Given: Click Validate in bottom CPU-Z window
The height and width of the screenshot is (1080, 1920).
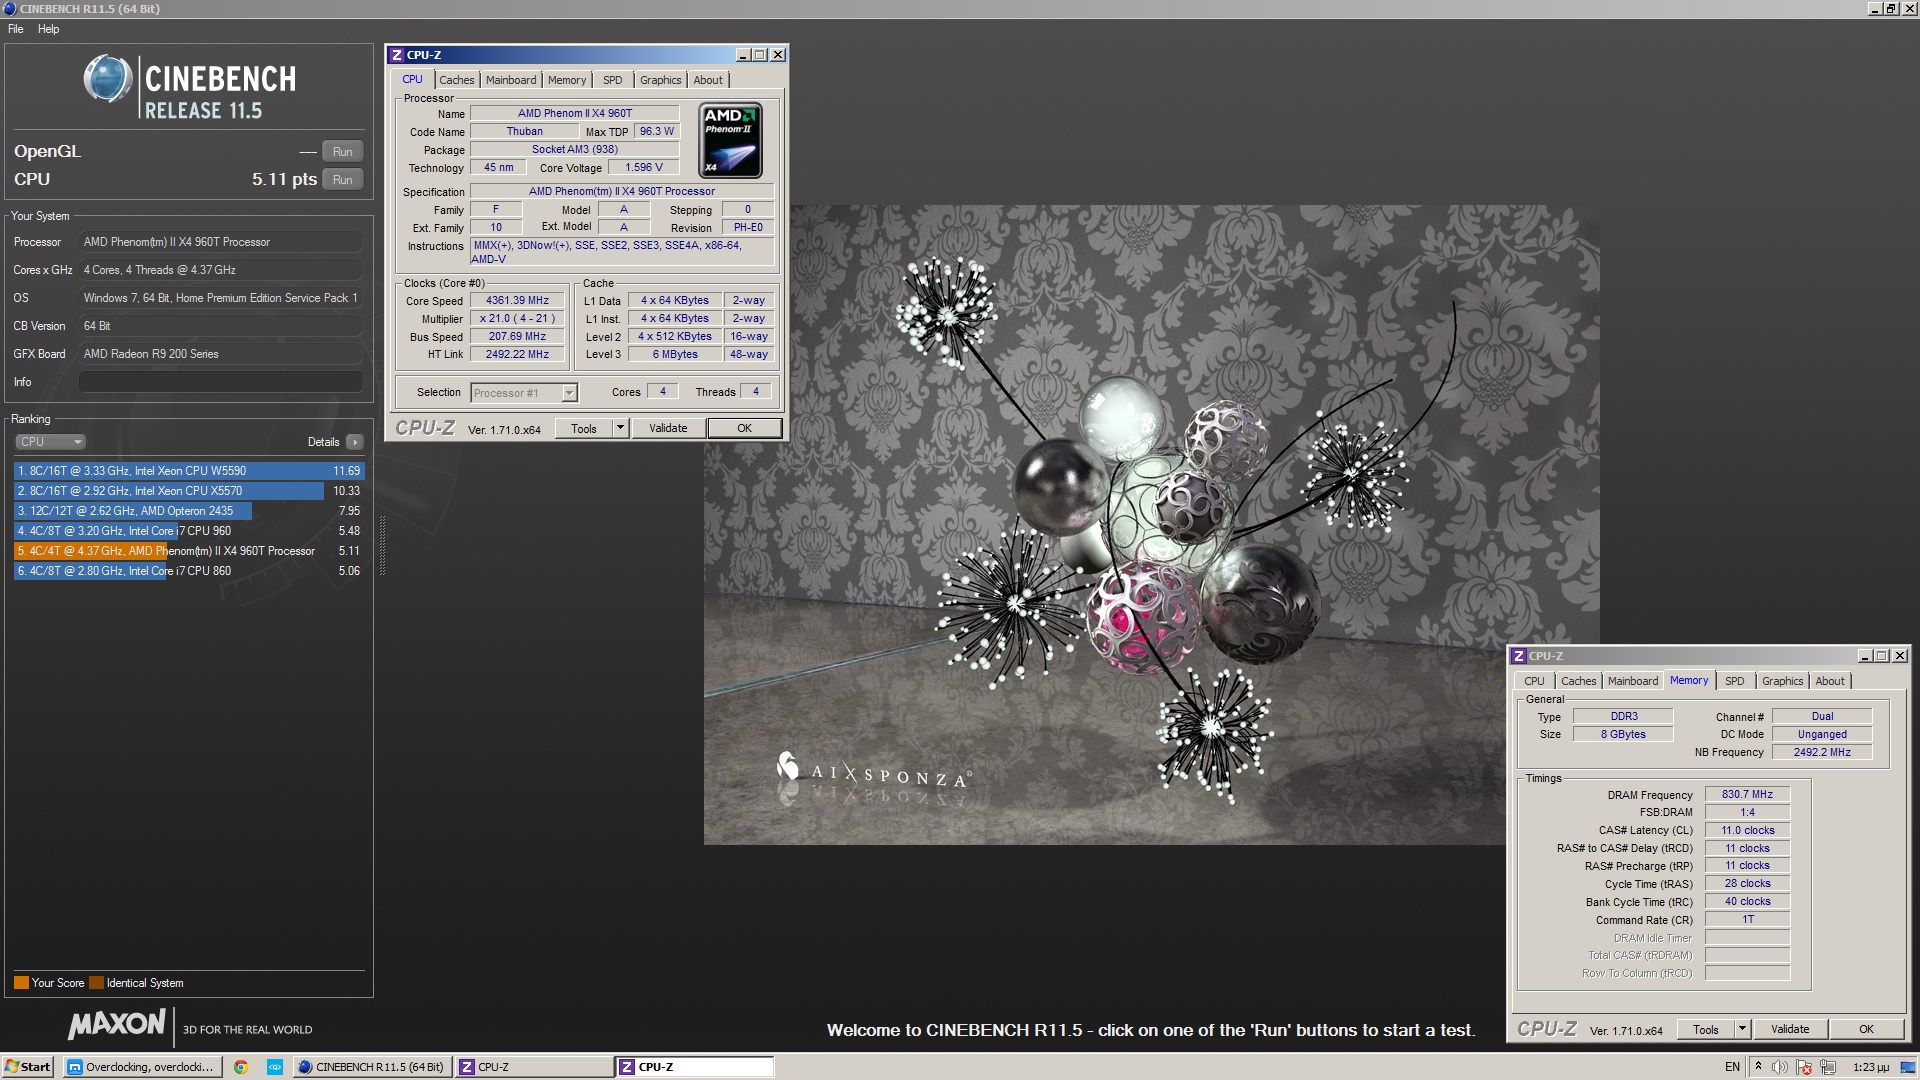Looking at the screenshot, I should [x=1790, y=1030].
